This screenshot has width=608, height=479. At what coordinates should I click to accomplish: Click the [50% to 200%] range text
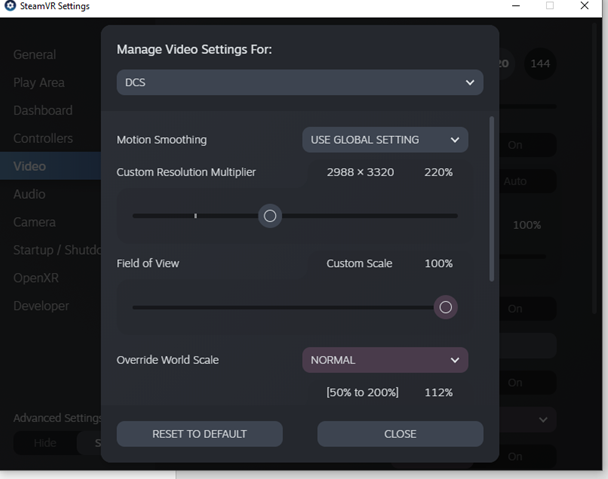pos(363,393)
